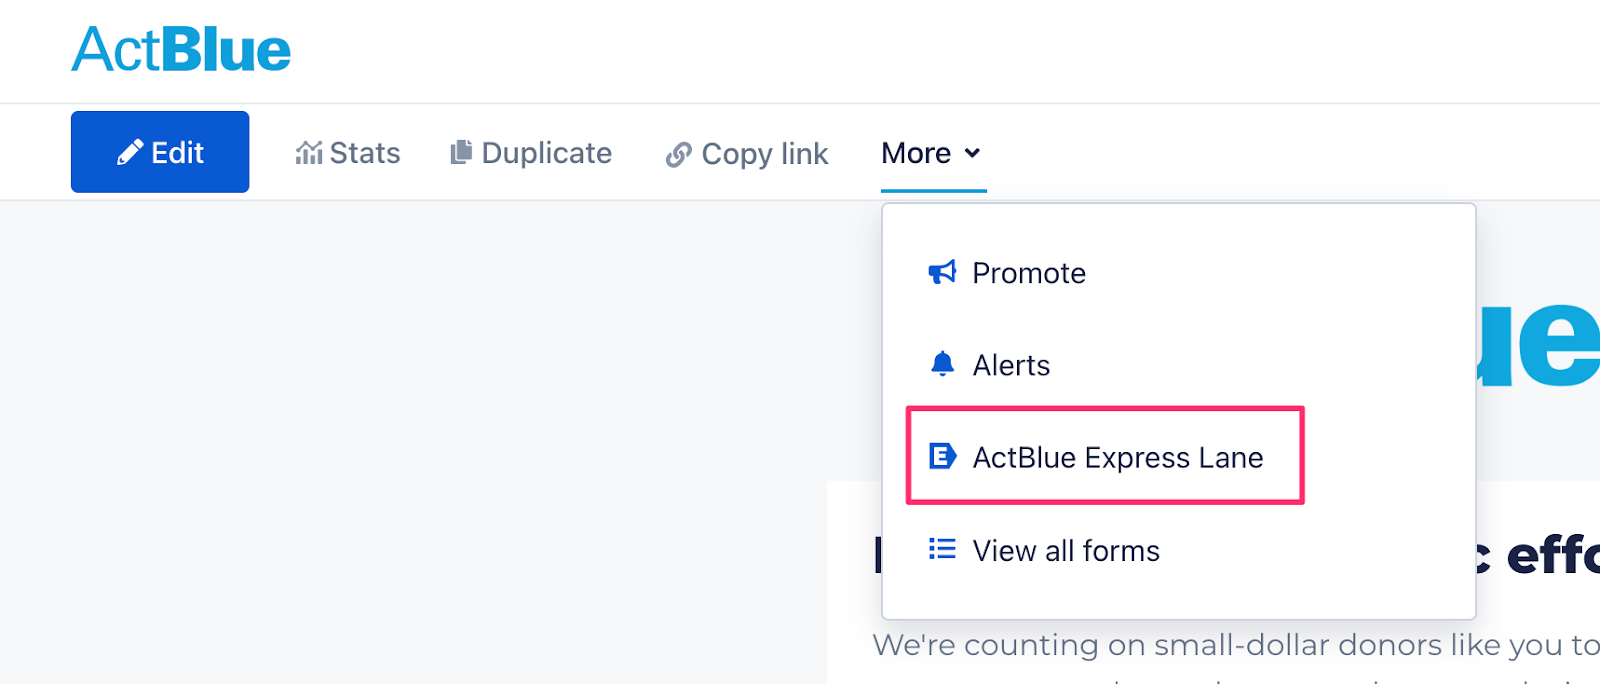Image resolution: width=1600 pixels, height=684 pixels.
Task: Open the Stats page from the toolbar
Action: point(365,153)
